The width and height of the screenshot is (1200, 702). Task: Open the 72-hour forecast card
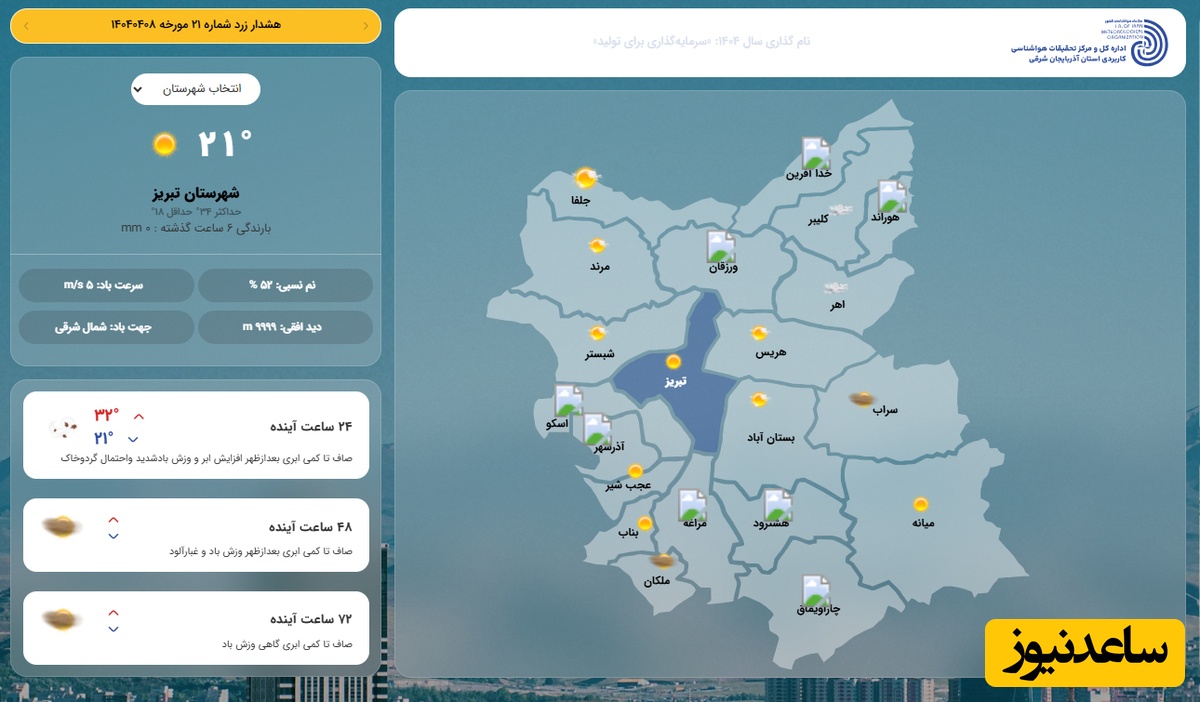[x=196, y=628]
